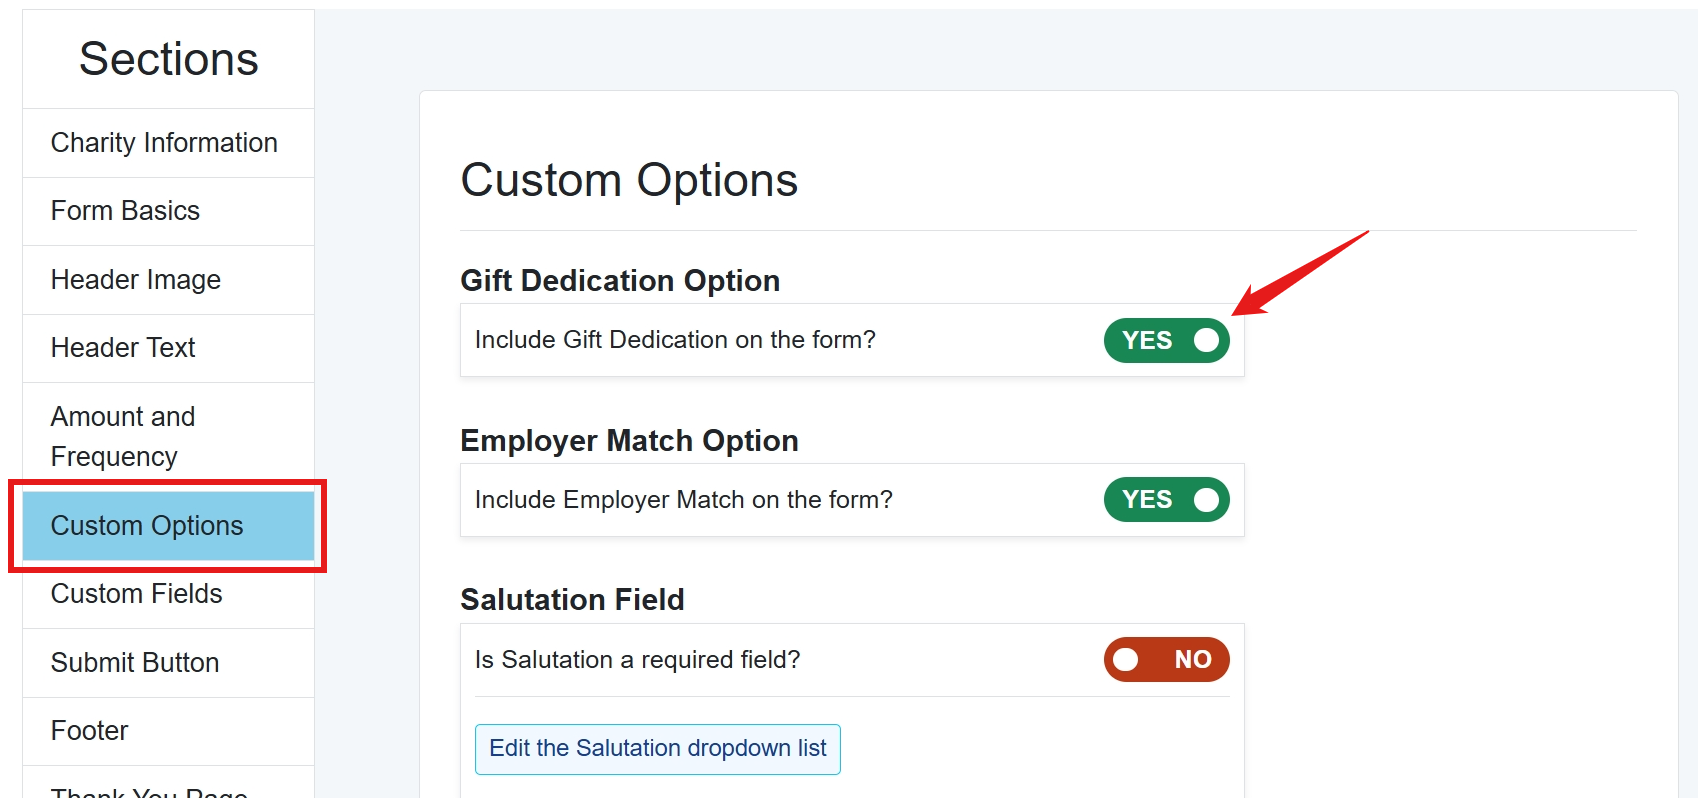Open Charity Information section in sidebar
This screenshot has height=798, width=1698.
coord(164,143)
